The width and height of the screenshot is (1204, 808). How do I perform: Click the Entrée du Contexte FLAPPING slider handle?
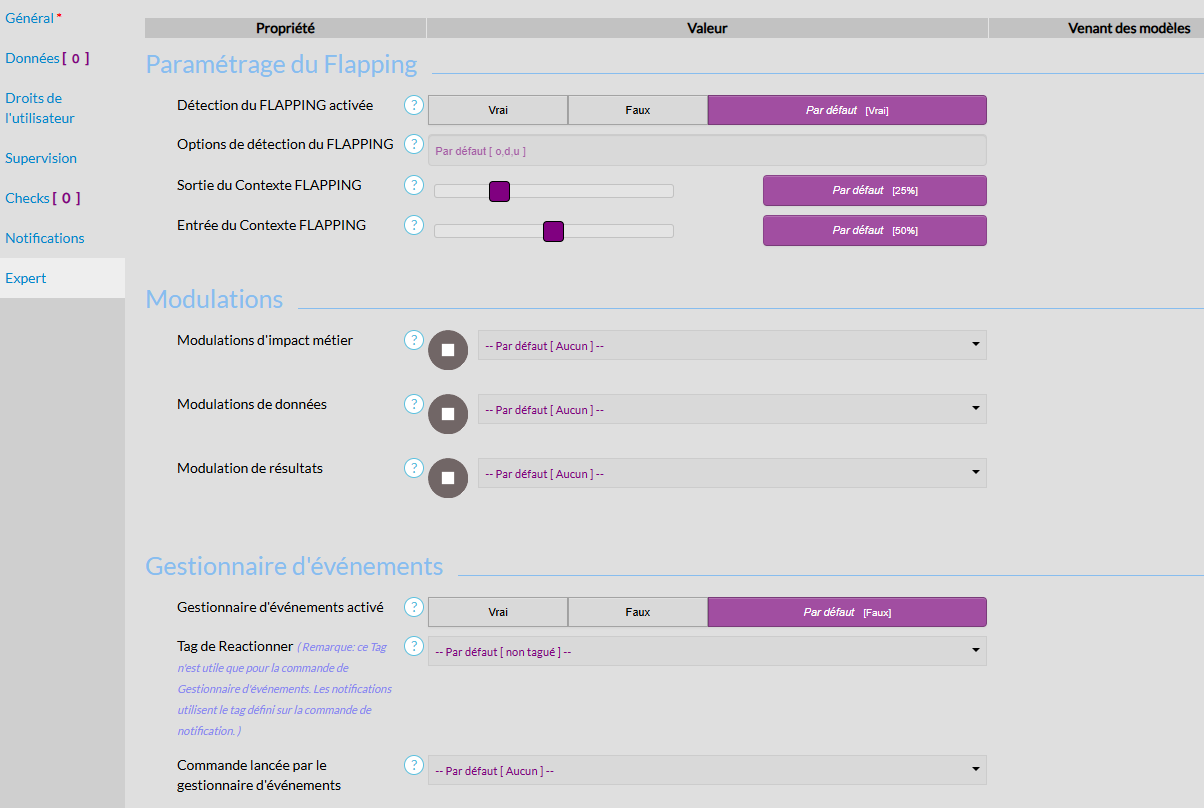(x=553, y=232)
